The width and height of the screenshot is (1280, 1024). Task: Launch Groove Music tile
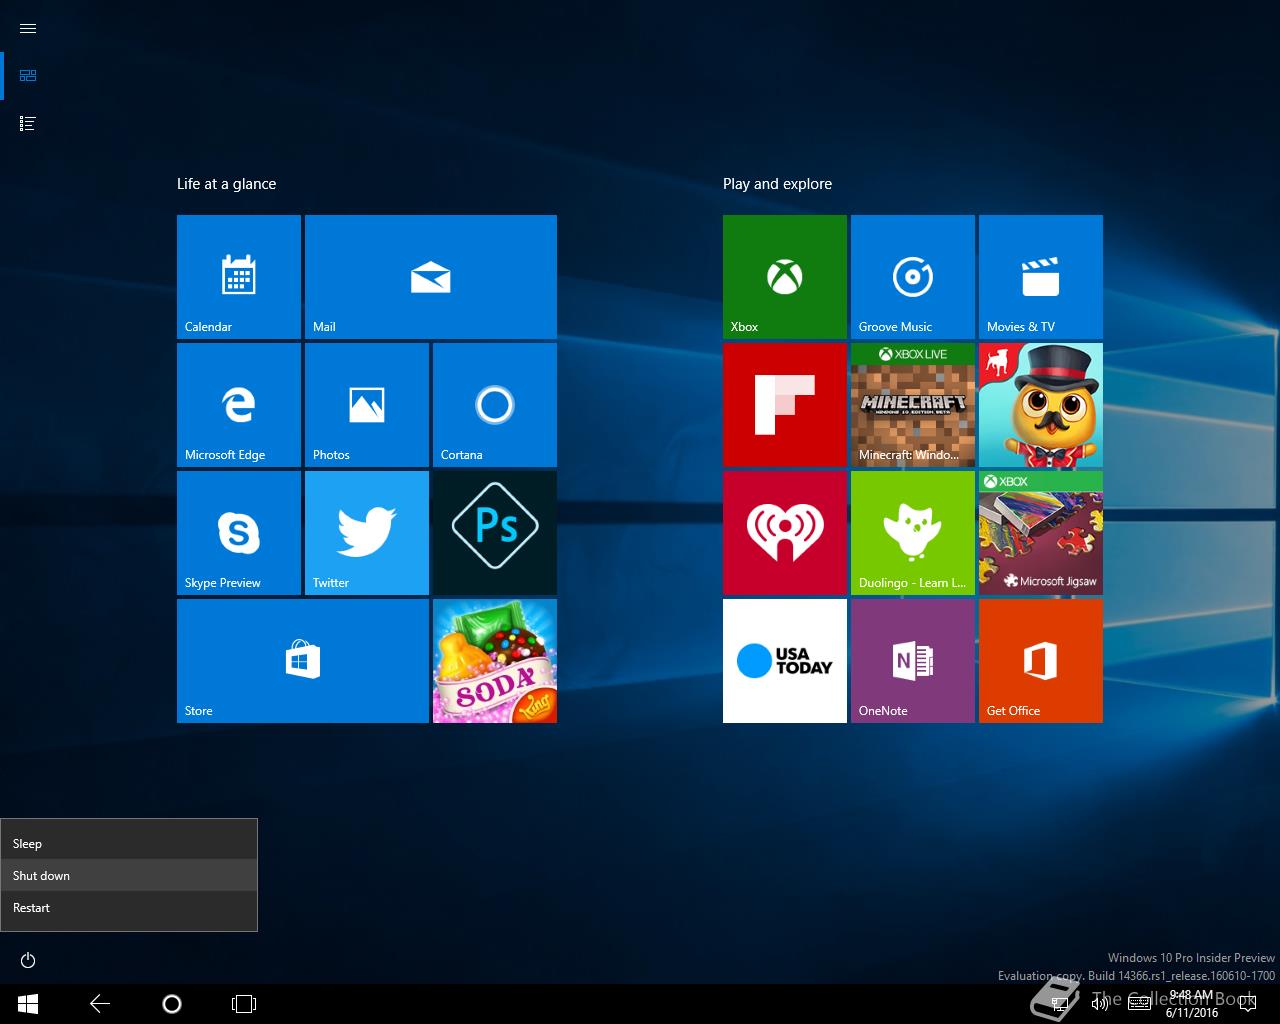(x=913, y=277)
